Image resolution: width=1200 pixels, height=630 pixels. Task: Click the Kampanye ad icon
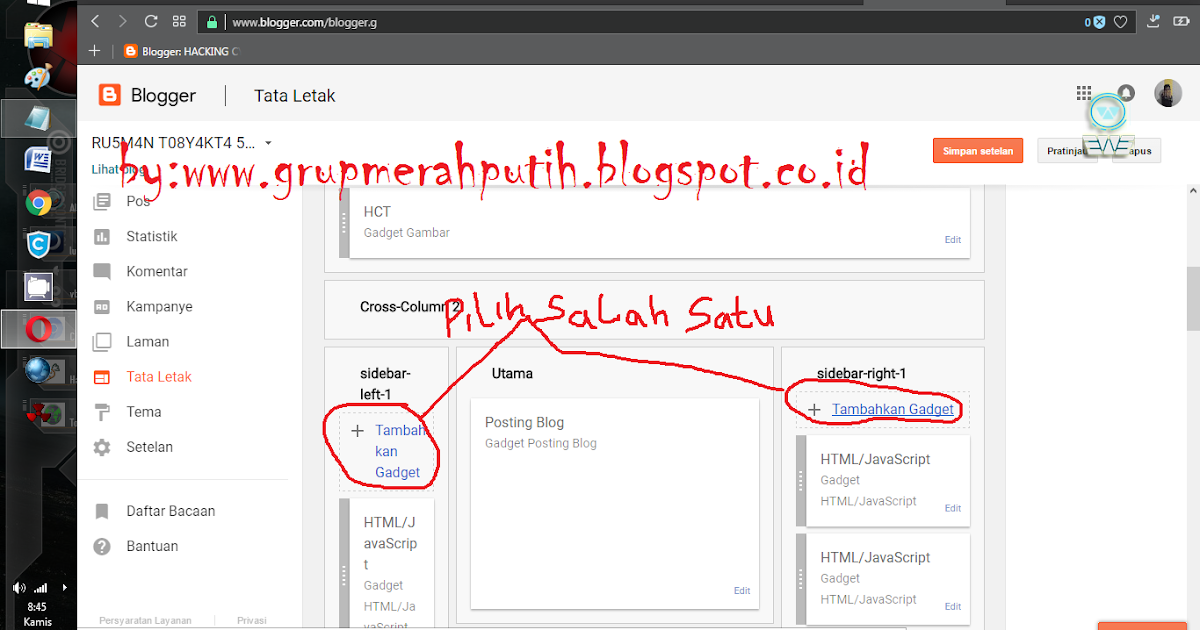click(x=102, y=306)
